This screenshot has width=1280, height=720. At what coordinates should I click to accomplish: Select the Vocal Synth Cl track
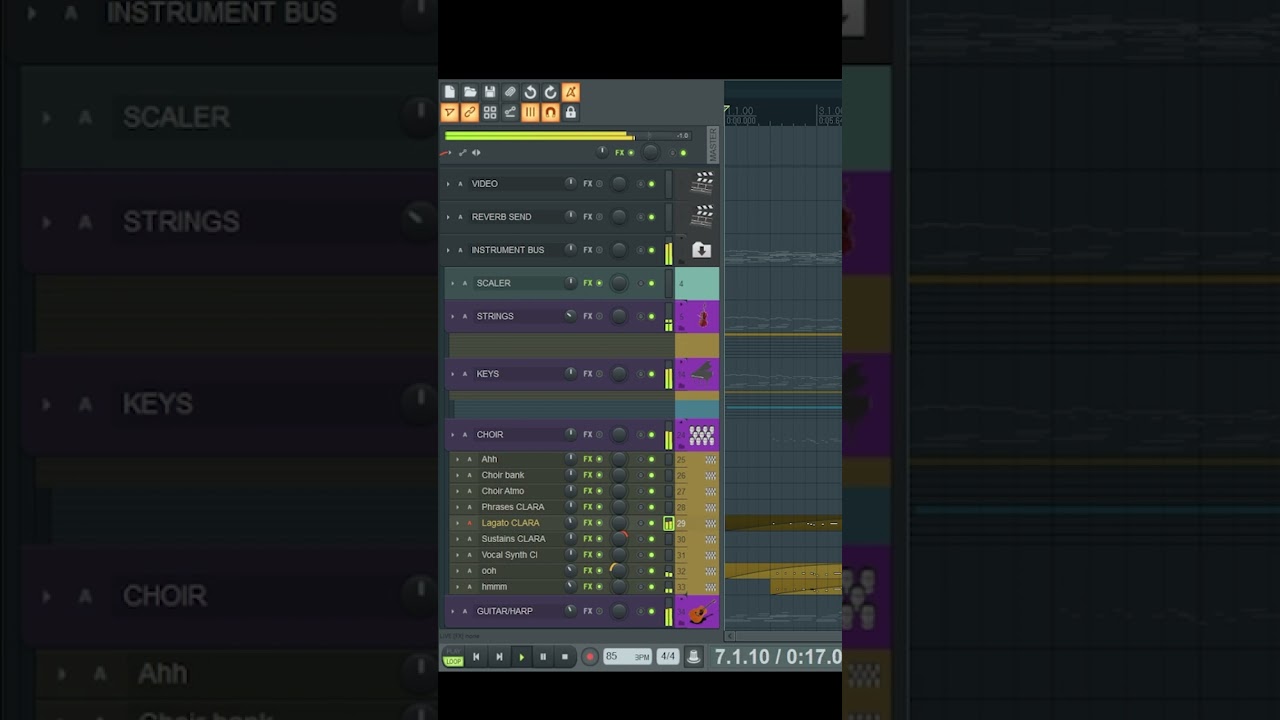pyautogui.click(x=509, y=555)
